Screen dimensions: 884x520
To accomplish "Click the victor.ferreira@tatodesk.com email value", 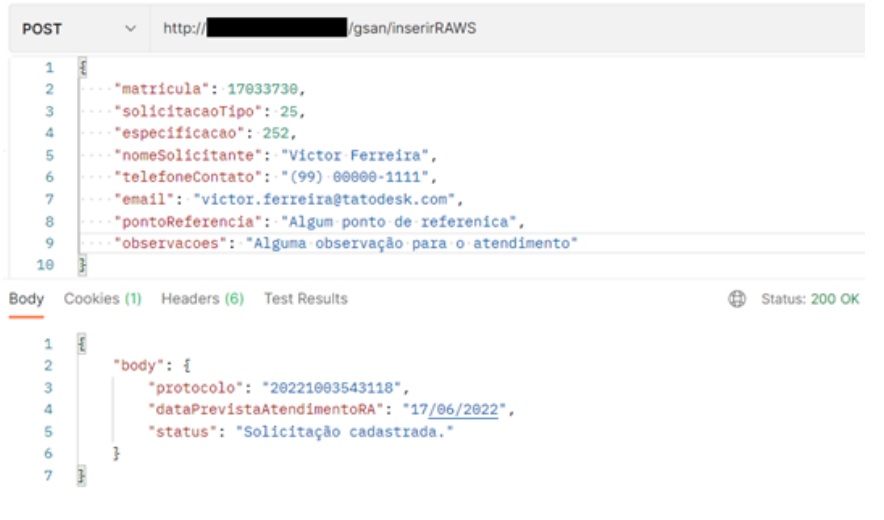I will [x=323, y=199].
